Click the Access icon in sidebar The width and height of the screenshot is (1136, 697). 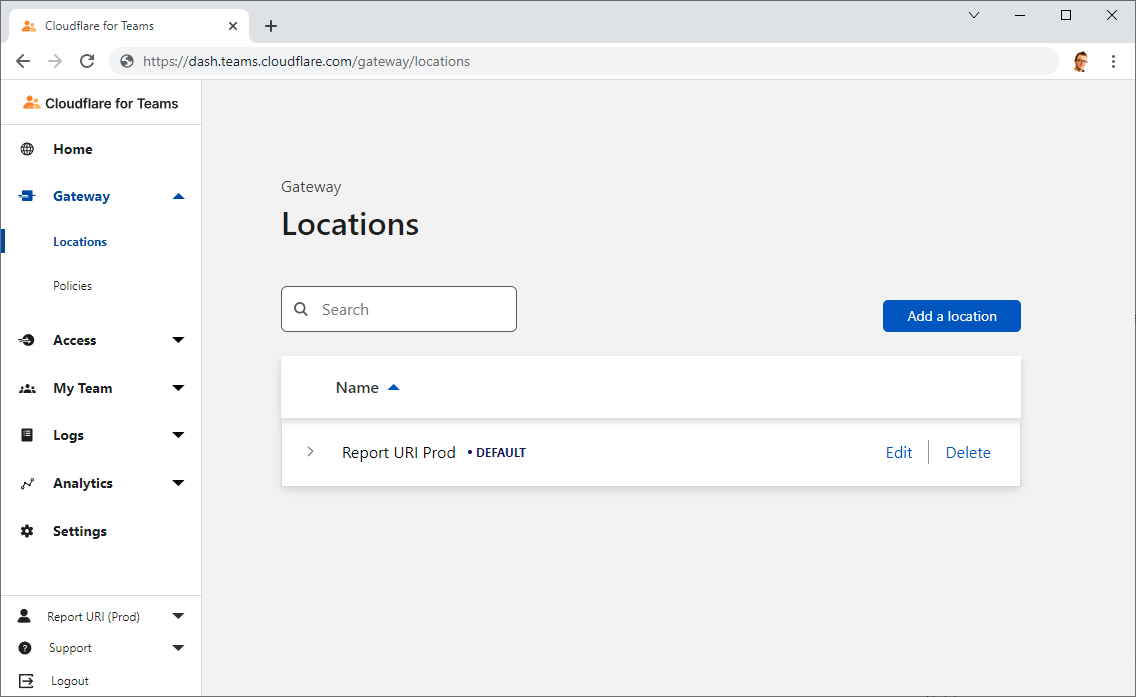tap(27, 340)
